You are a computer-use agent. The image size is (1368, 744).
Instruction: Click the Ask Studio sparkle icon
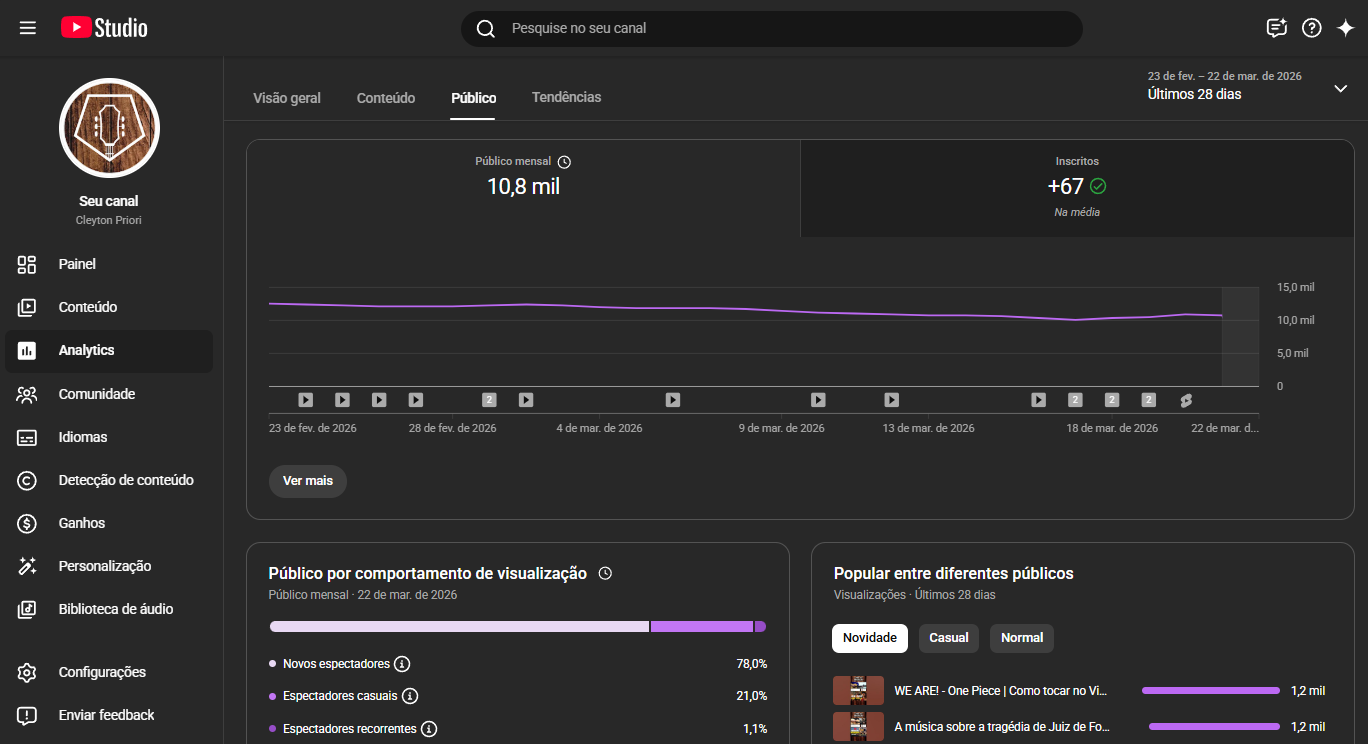pos(1345,28)
